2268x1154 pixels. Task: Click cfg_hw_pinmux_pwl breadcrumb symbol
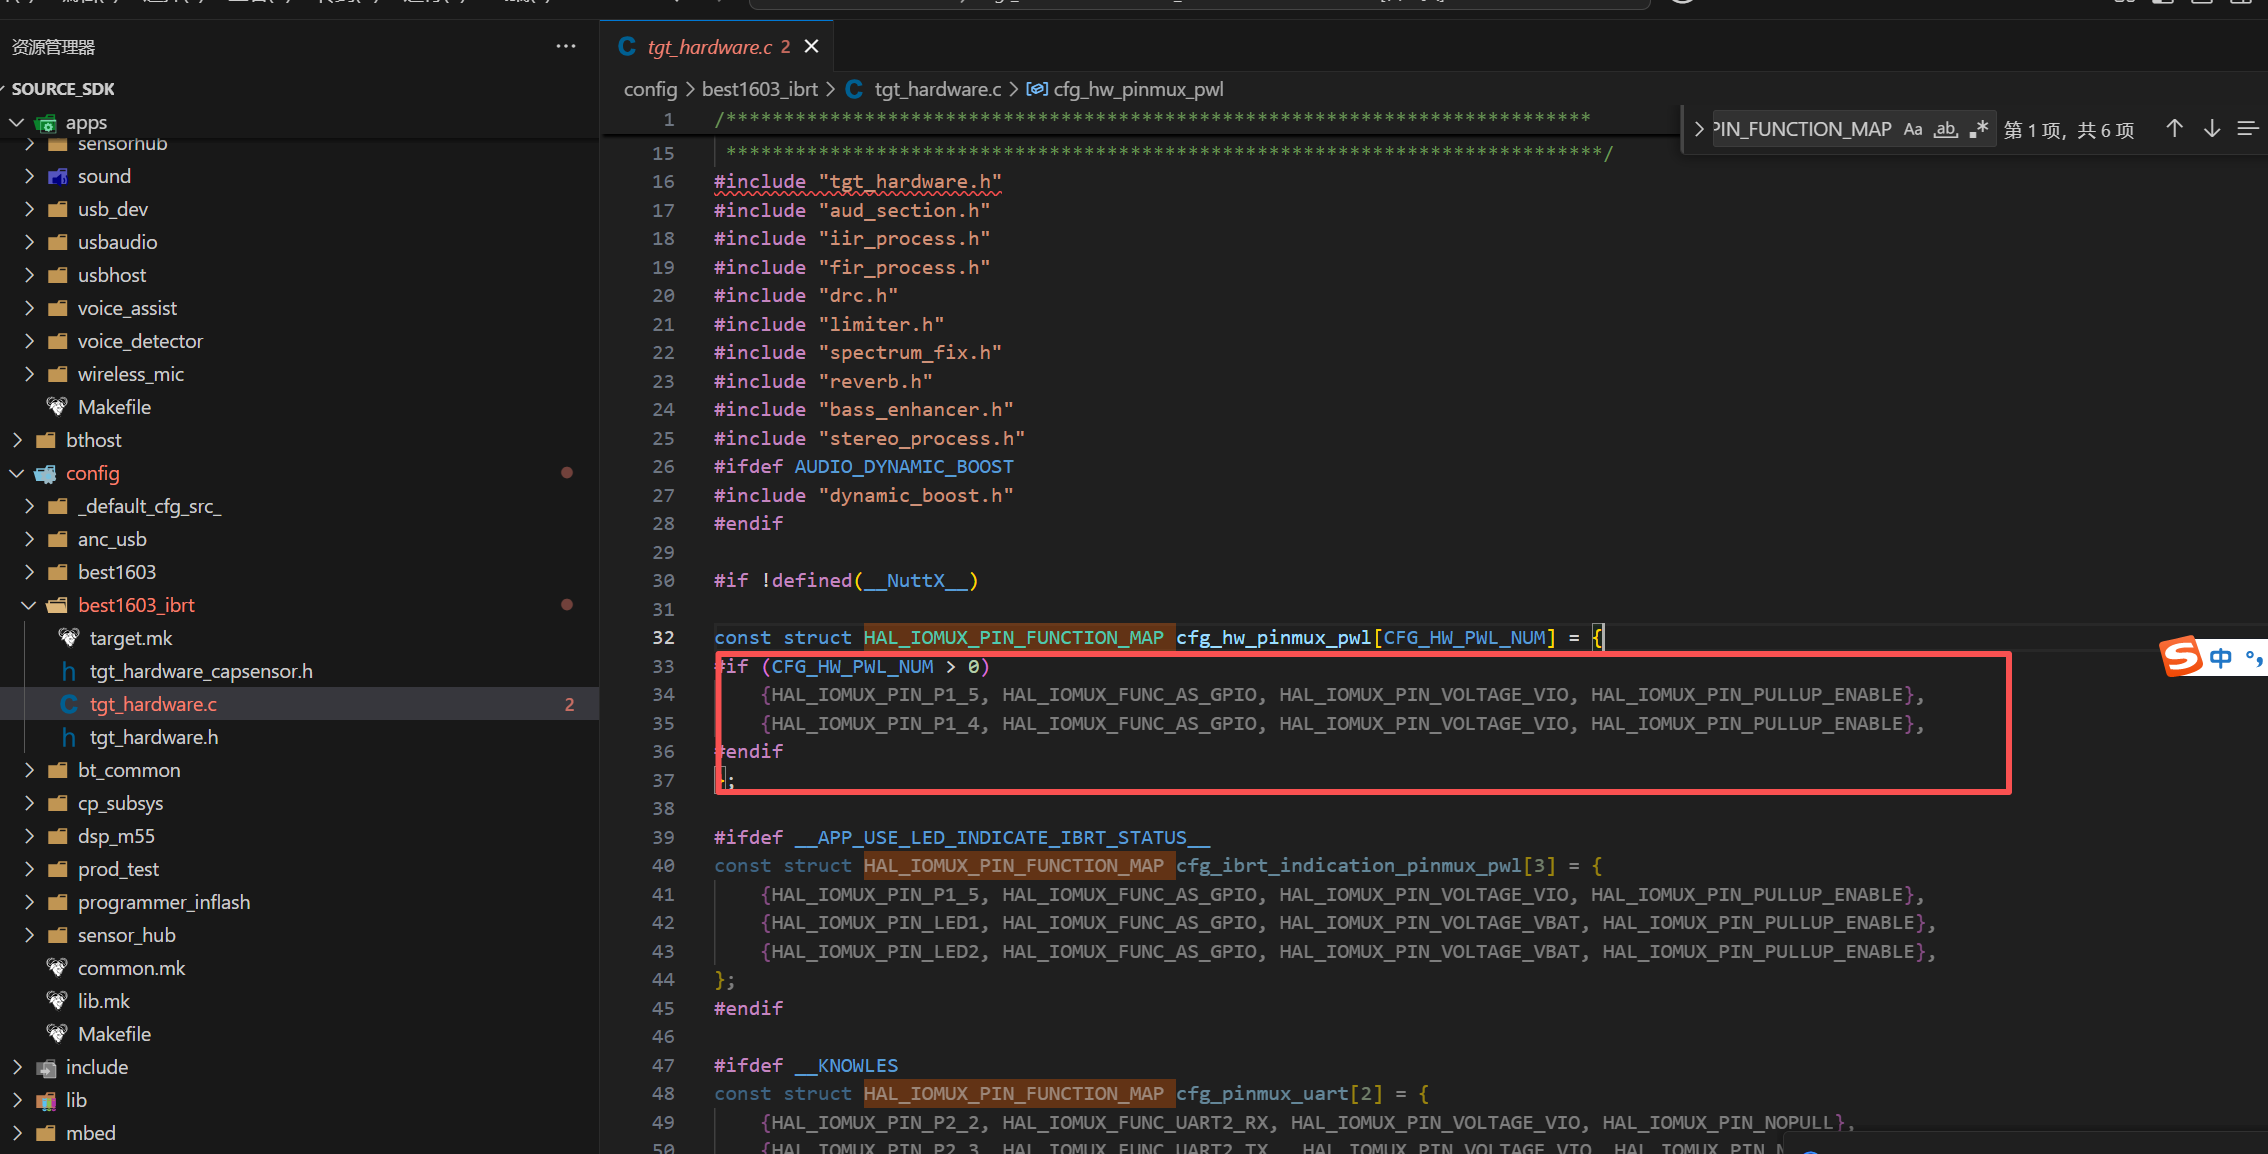pos(1138,89)
